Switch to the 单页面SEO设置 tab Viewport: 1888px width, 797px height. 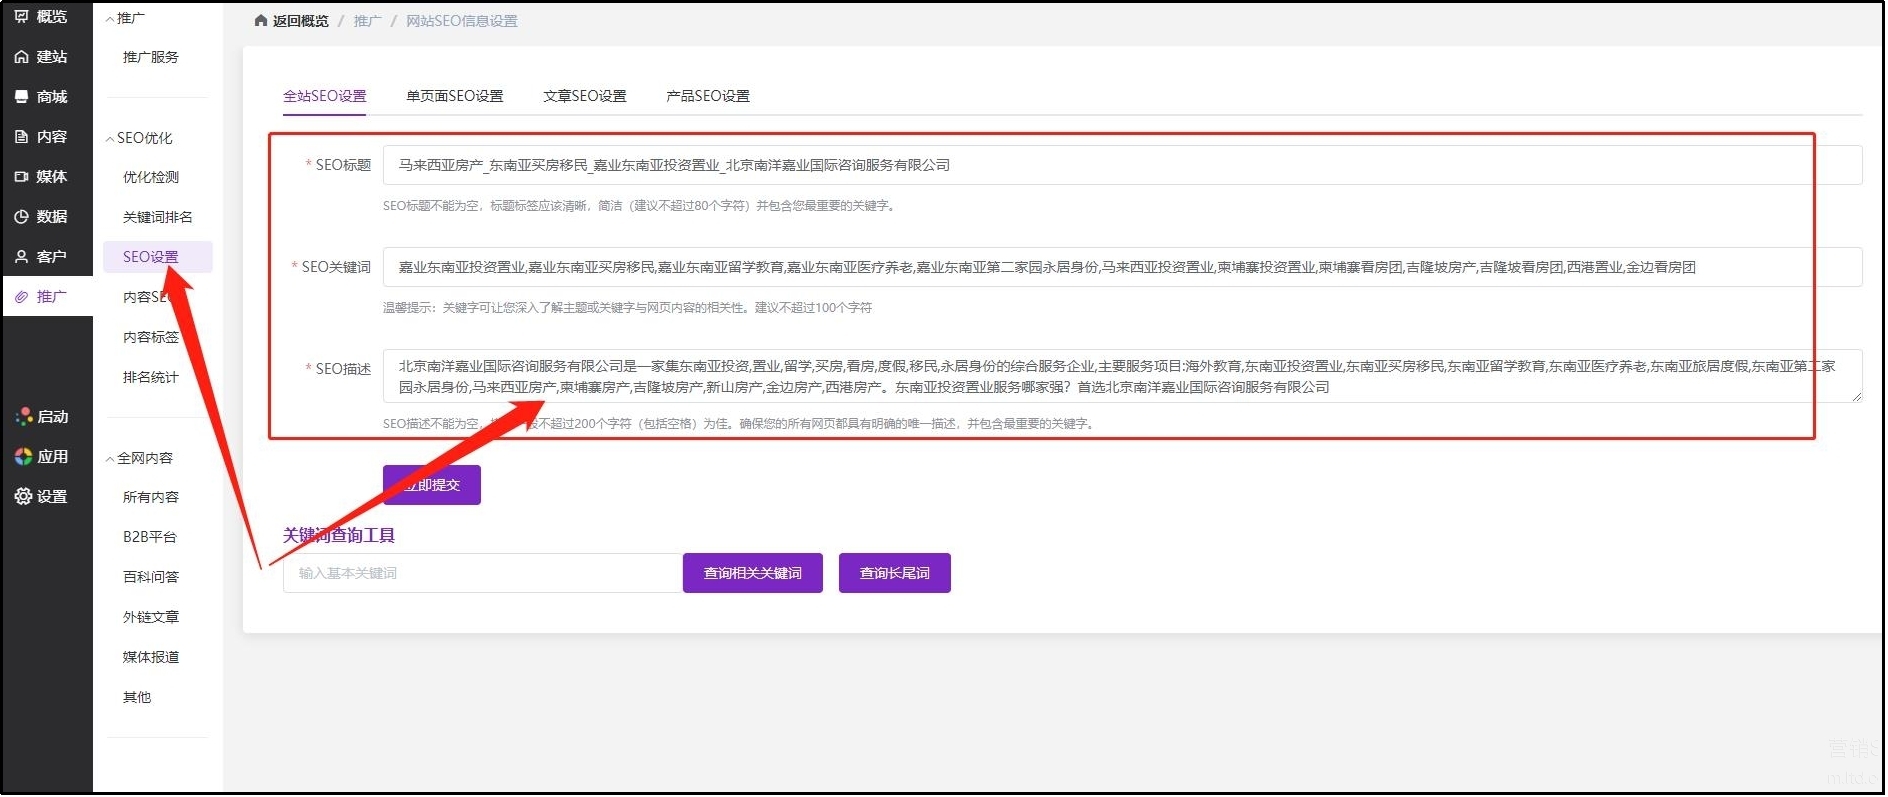[x=454, y=96]
